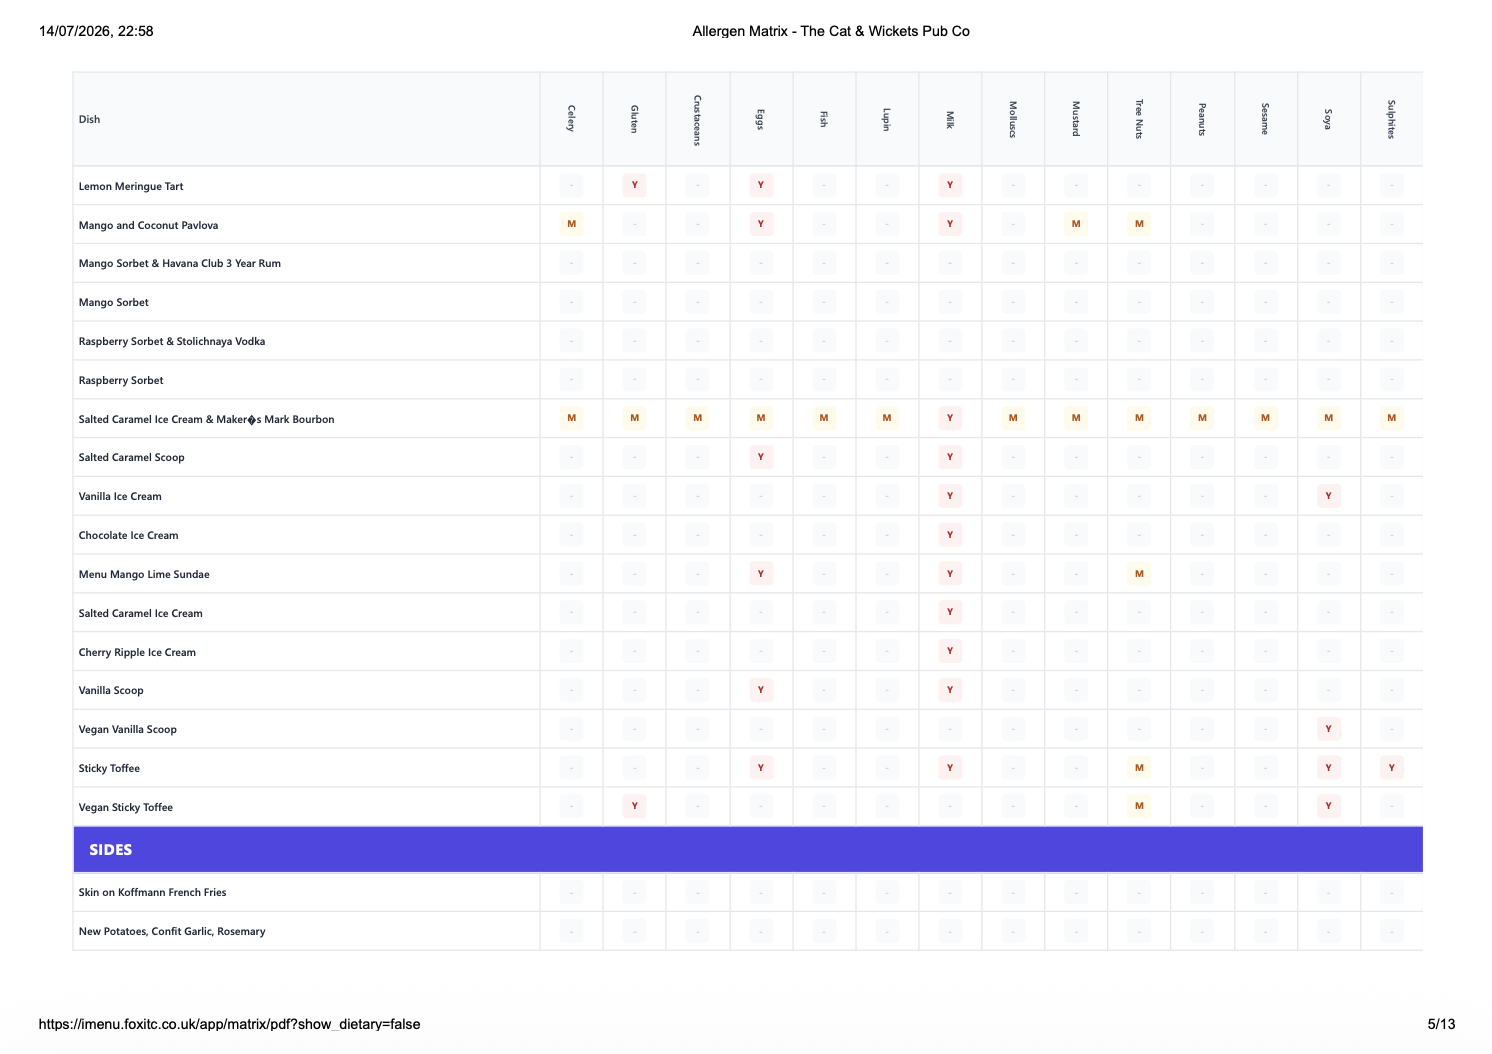The width and height of the screenshot is (1492, 1054).
Task: Click Maker's Mark Bourbon row Peanuts M badge
Action: pyautogui.click(x=1202, y=418)
